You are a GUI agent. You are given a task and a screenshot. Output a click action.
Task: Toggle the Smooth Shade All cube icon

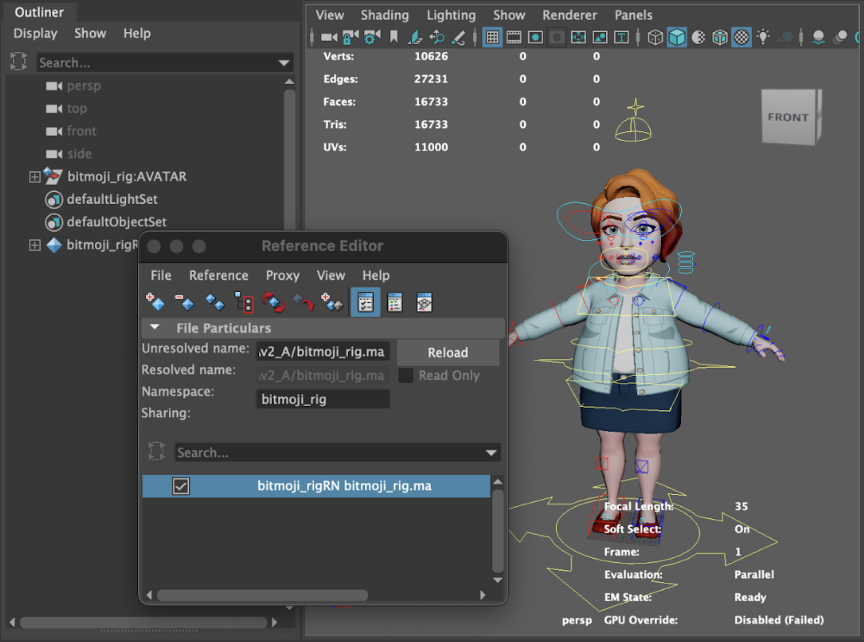point(677,38)
